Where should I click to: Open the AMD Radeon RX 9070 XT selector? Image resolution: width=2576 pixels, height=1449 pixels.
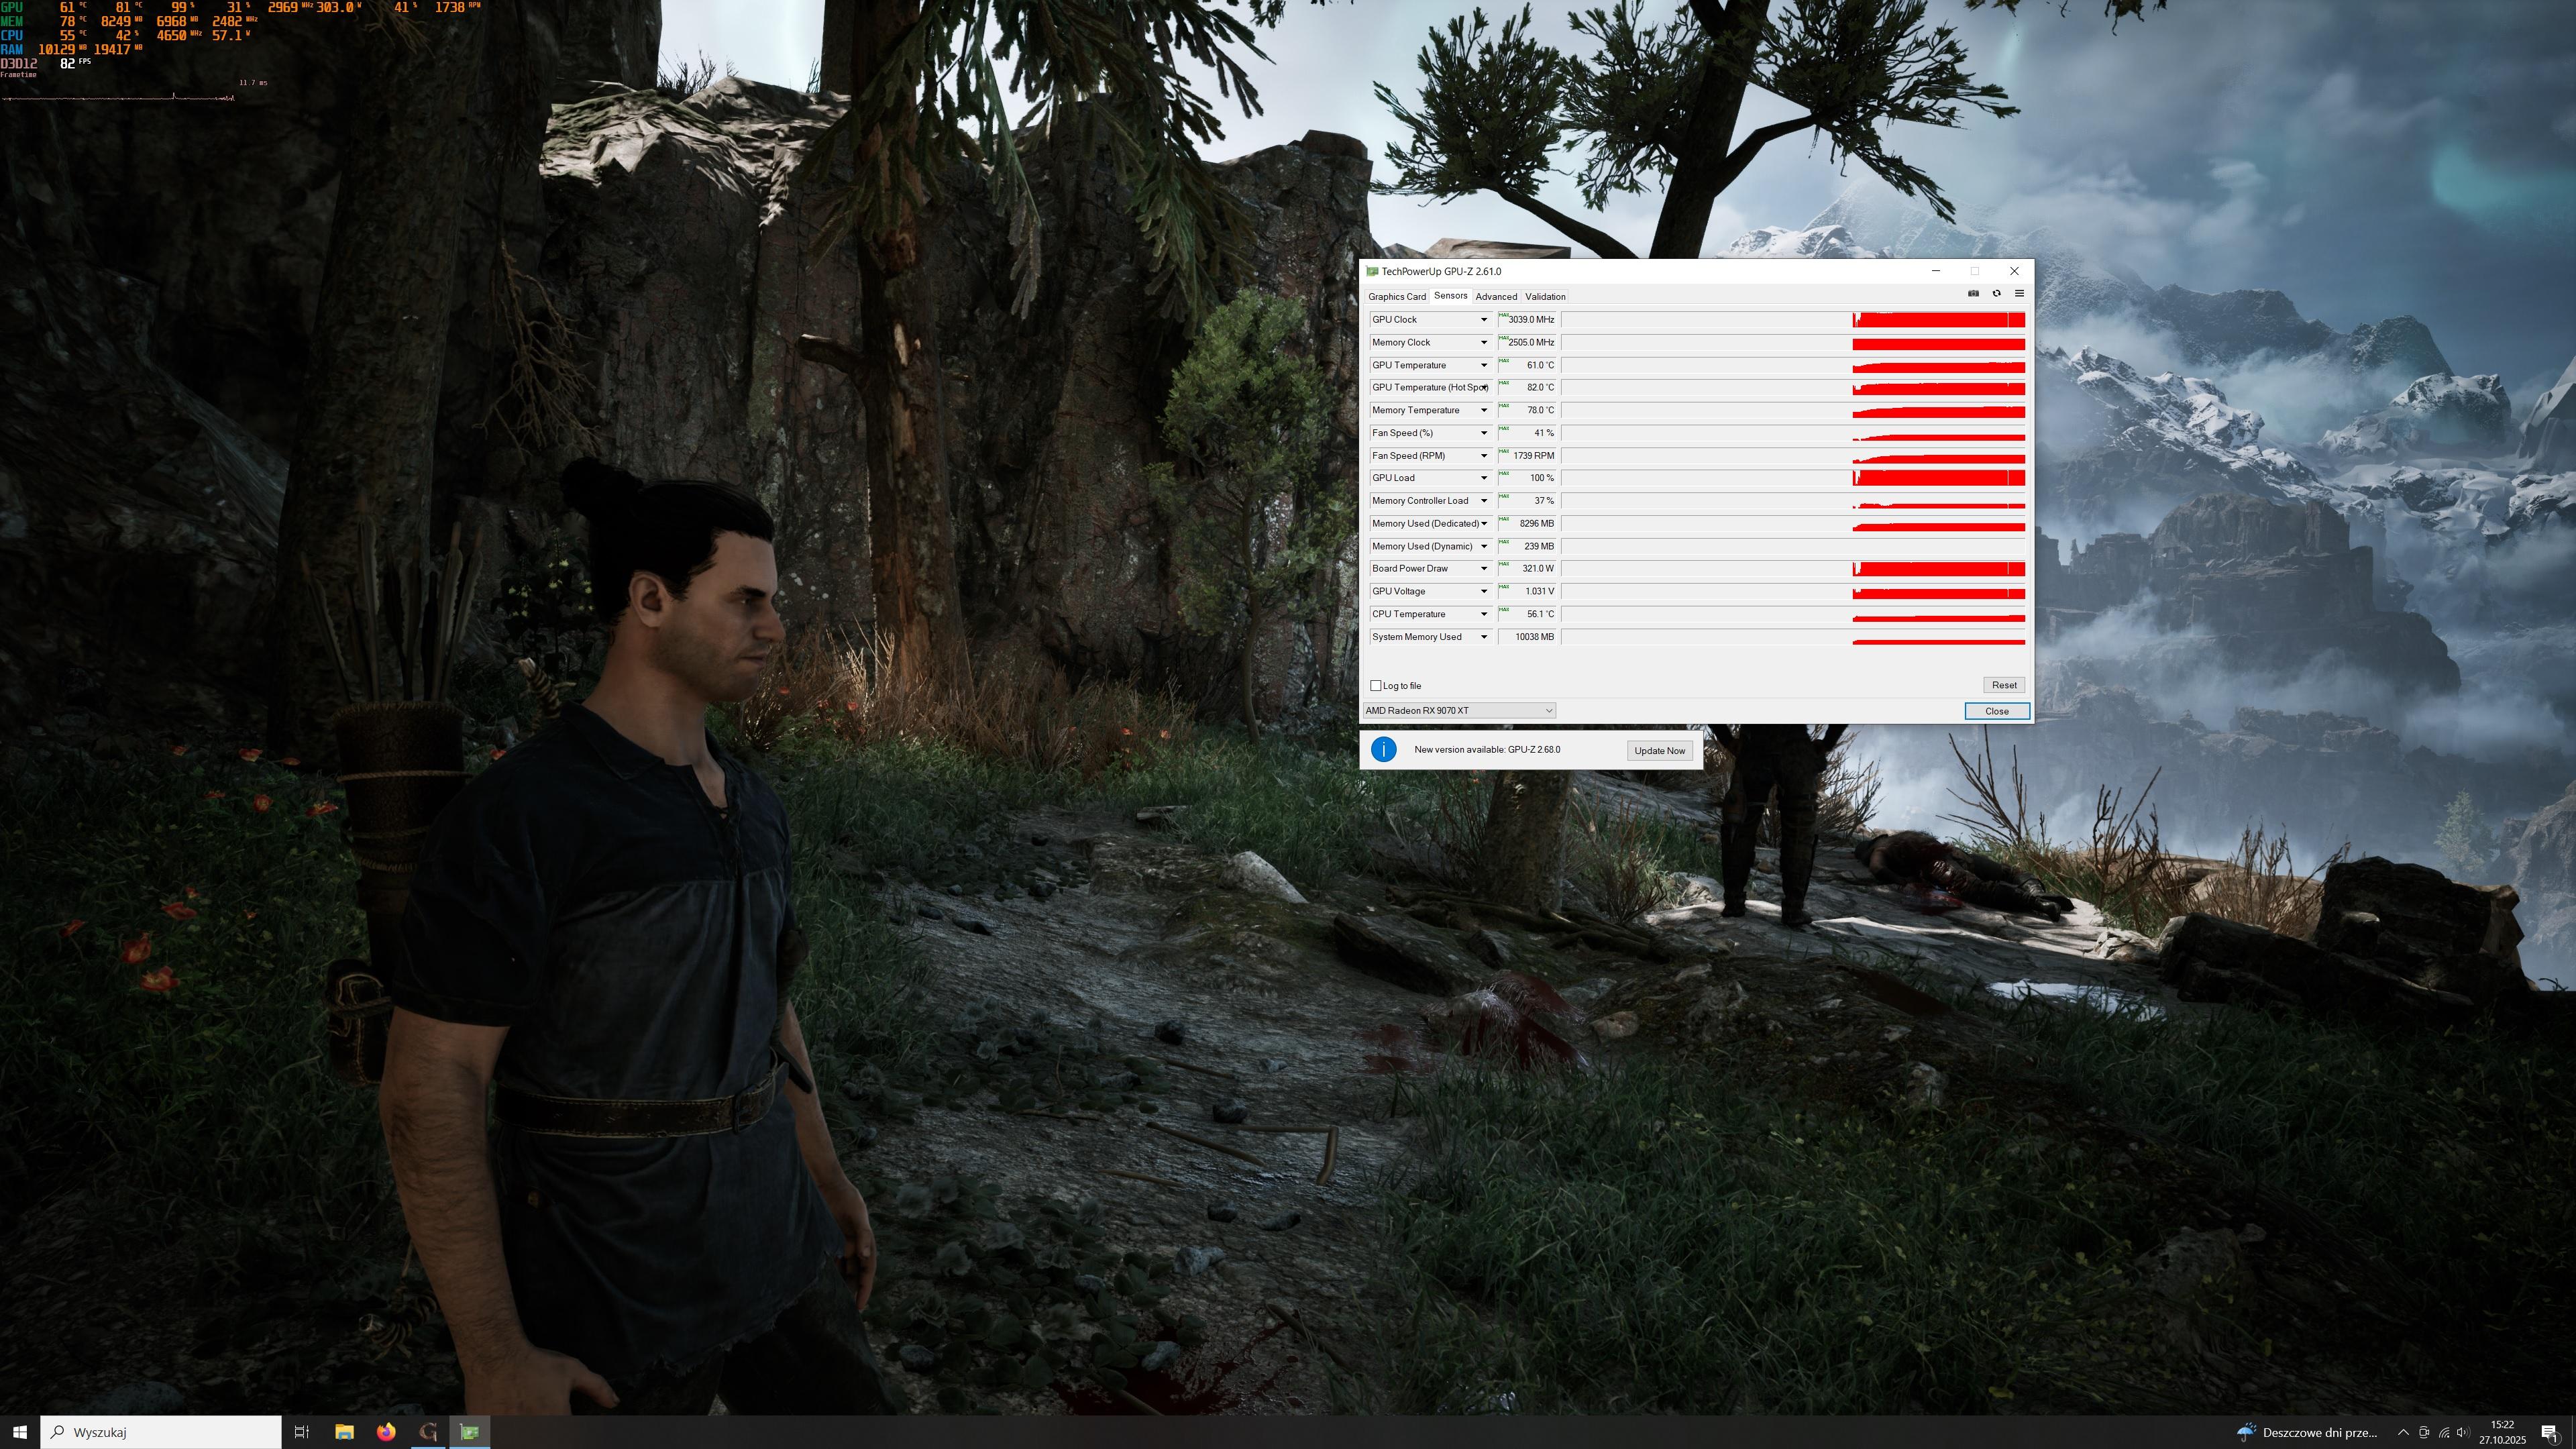pos(1459,711)
